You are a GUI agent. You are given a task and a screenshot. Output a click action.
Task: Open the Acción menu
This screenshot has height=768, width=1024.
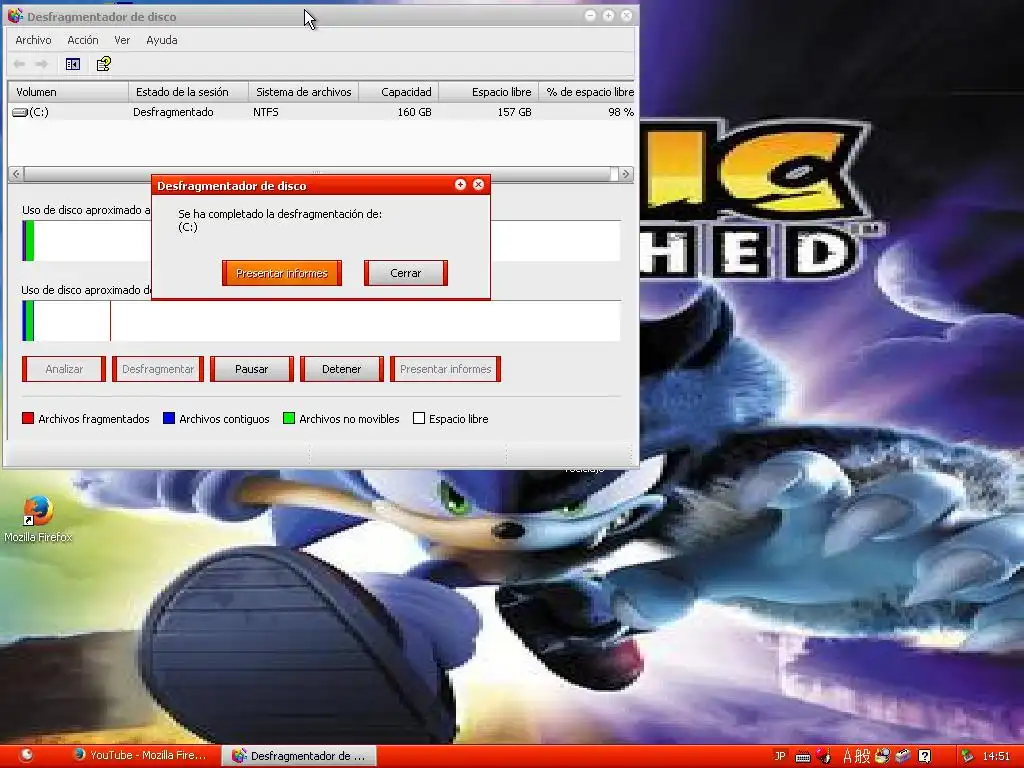tap(83, 40)
